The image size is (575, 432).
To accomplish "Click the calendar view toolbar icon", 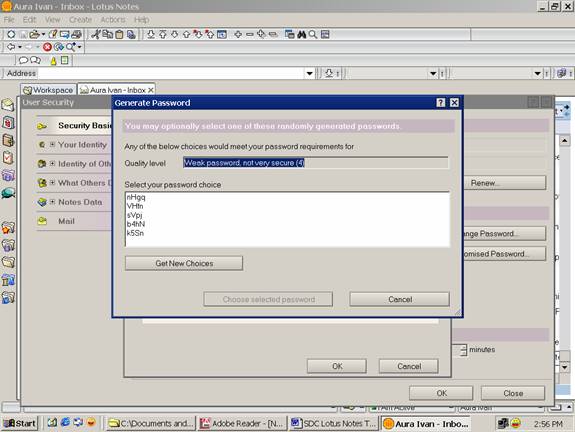I will pos(222,34).
